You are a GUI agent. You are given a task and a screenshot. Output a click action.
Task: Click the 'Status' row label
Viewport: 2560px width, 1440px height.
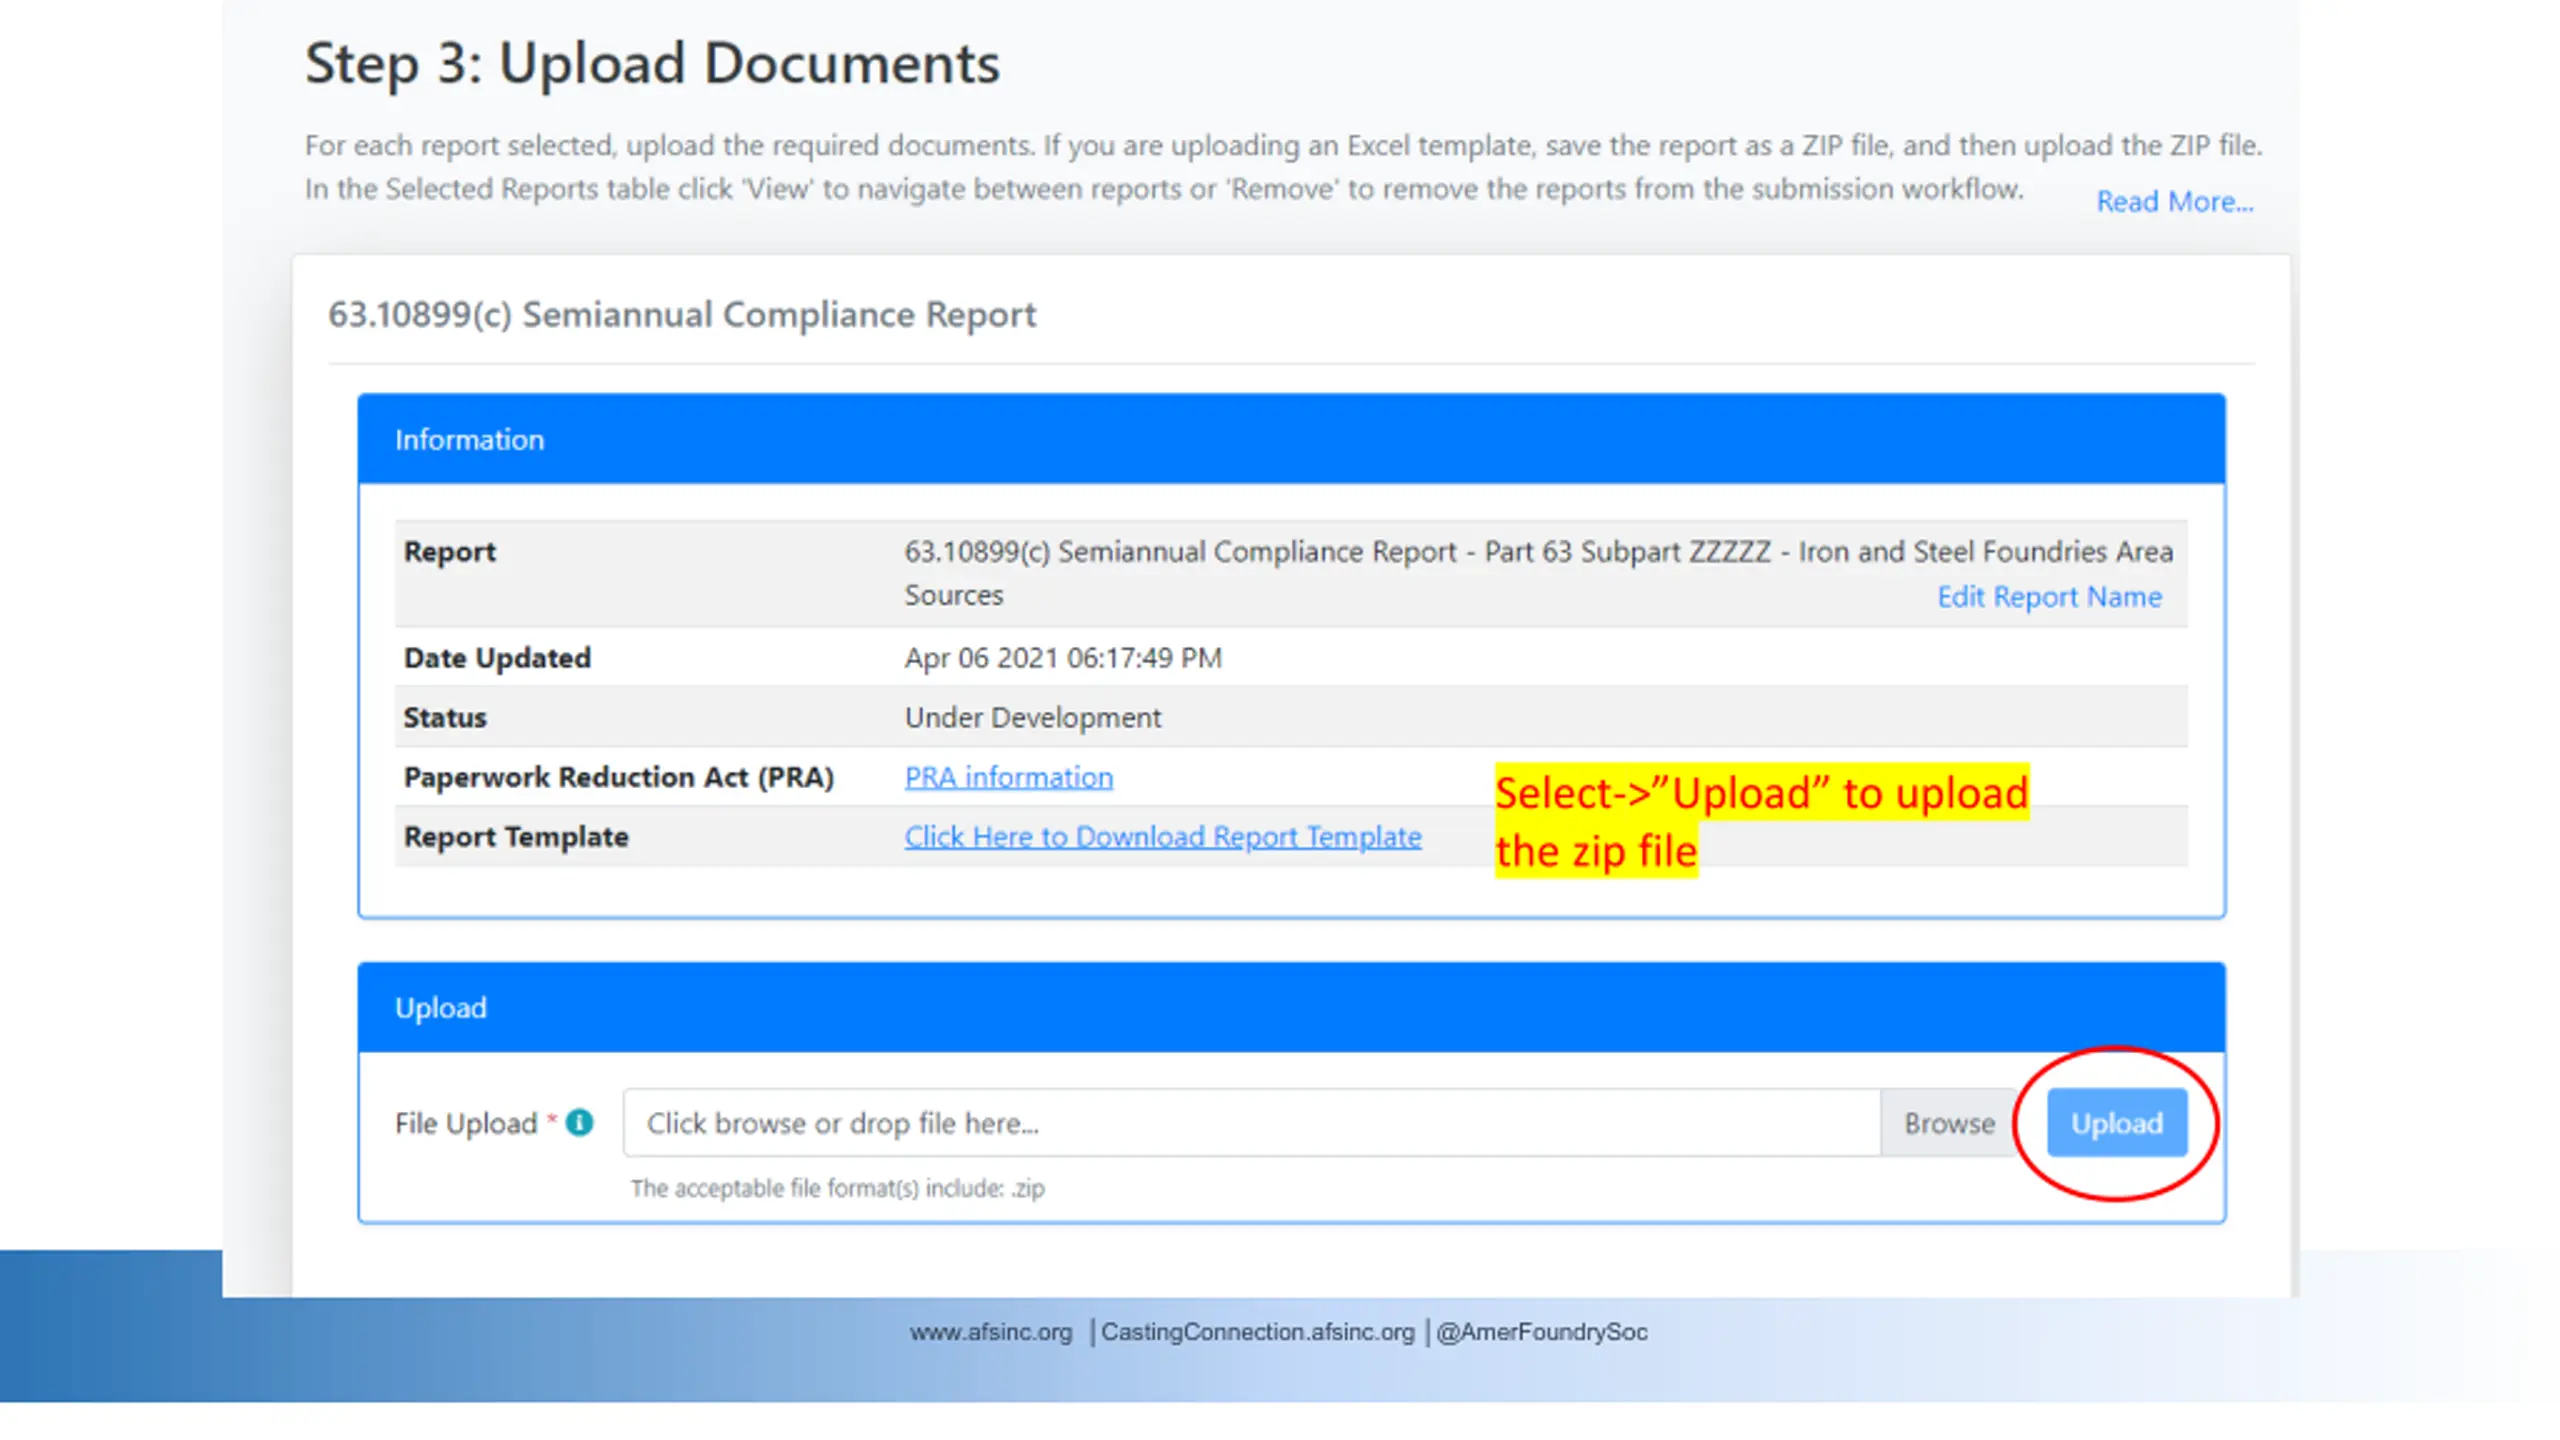tap(444, 718)
